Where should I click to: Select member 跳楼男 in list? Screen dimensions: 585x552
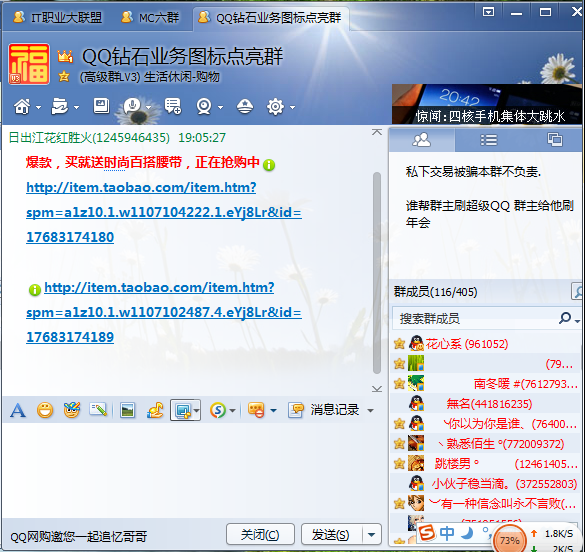(486, 464)
